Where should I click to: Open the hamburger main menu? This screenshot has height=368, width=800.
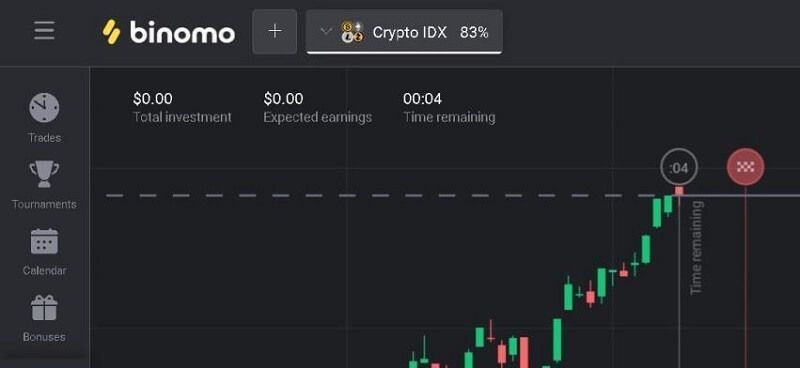(44, 31)
